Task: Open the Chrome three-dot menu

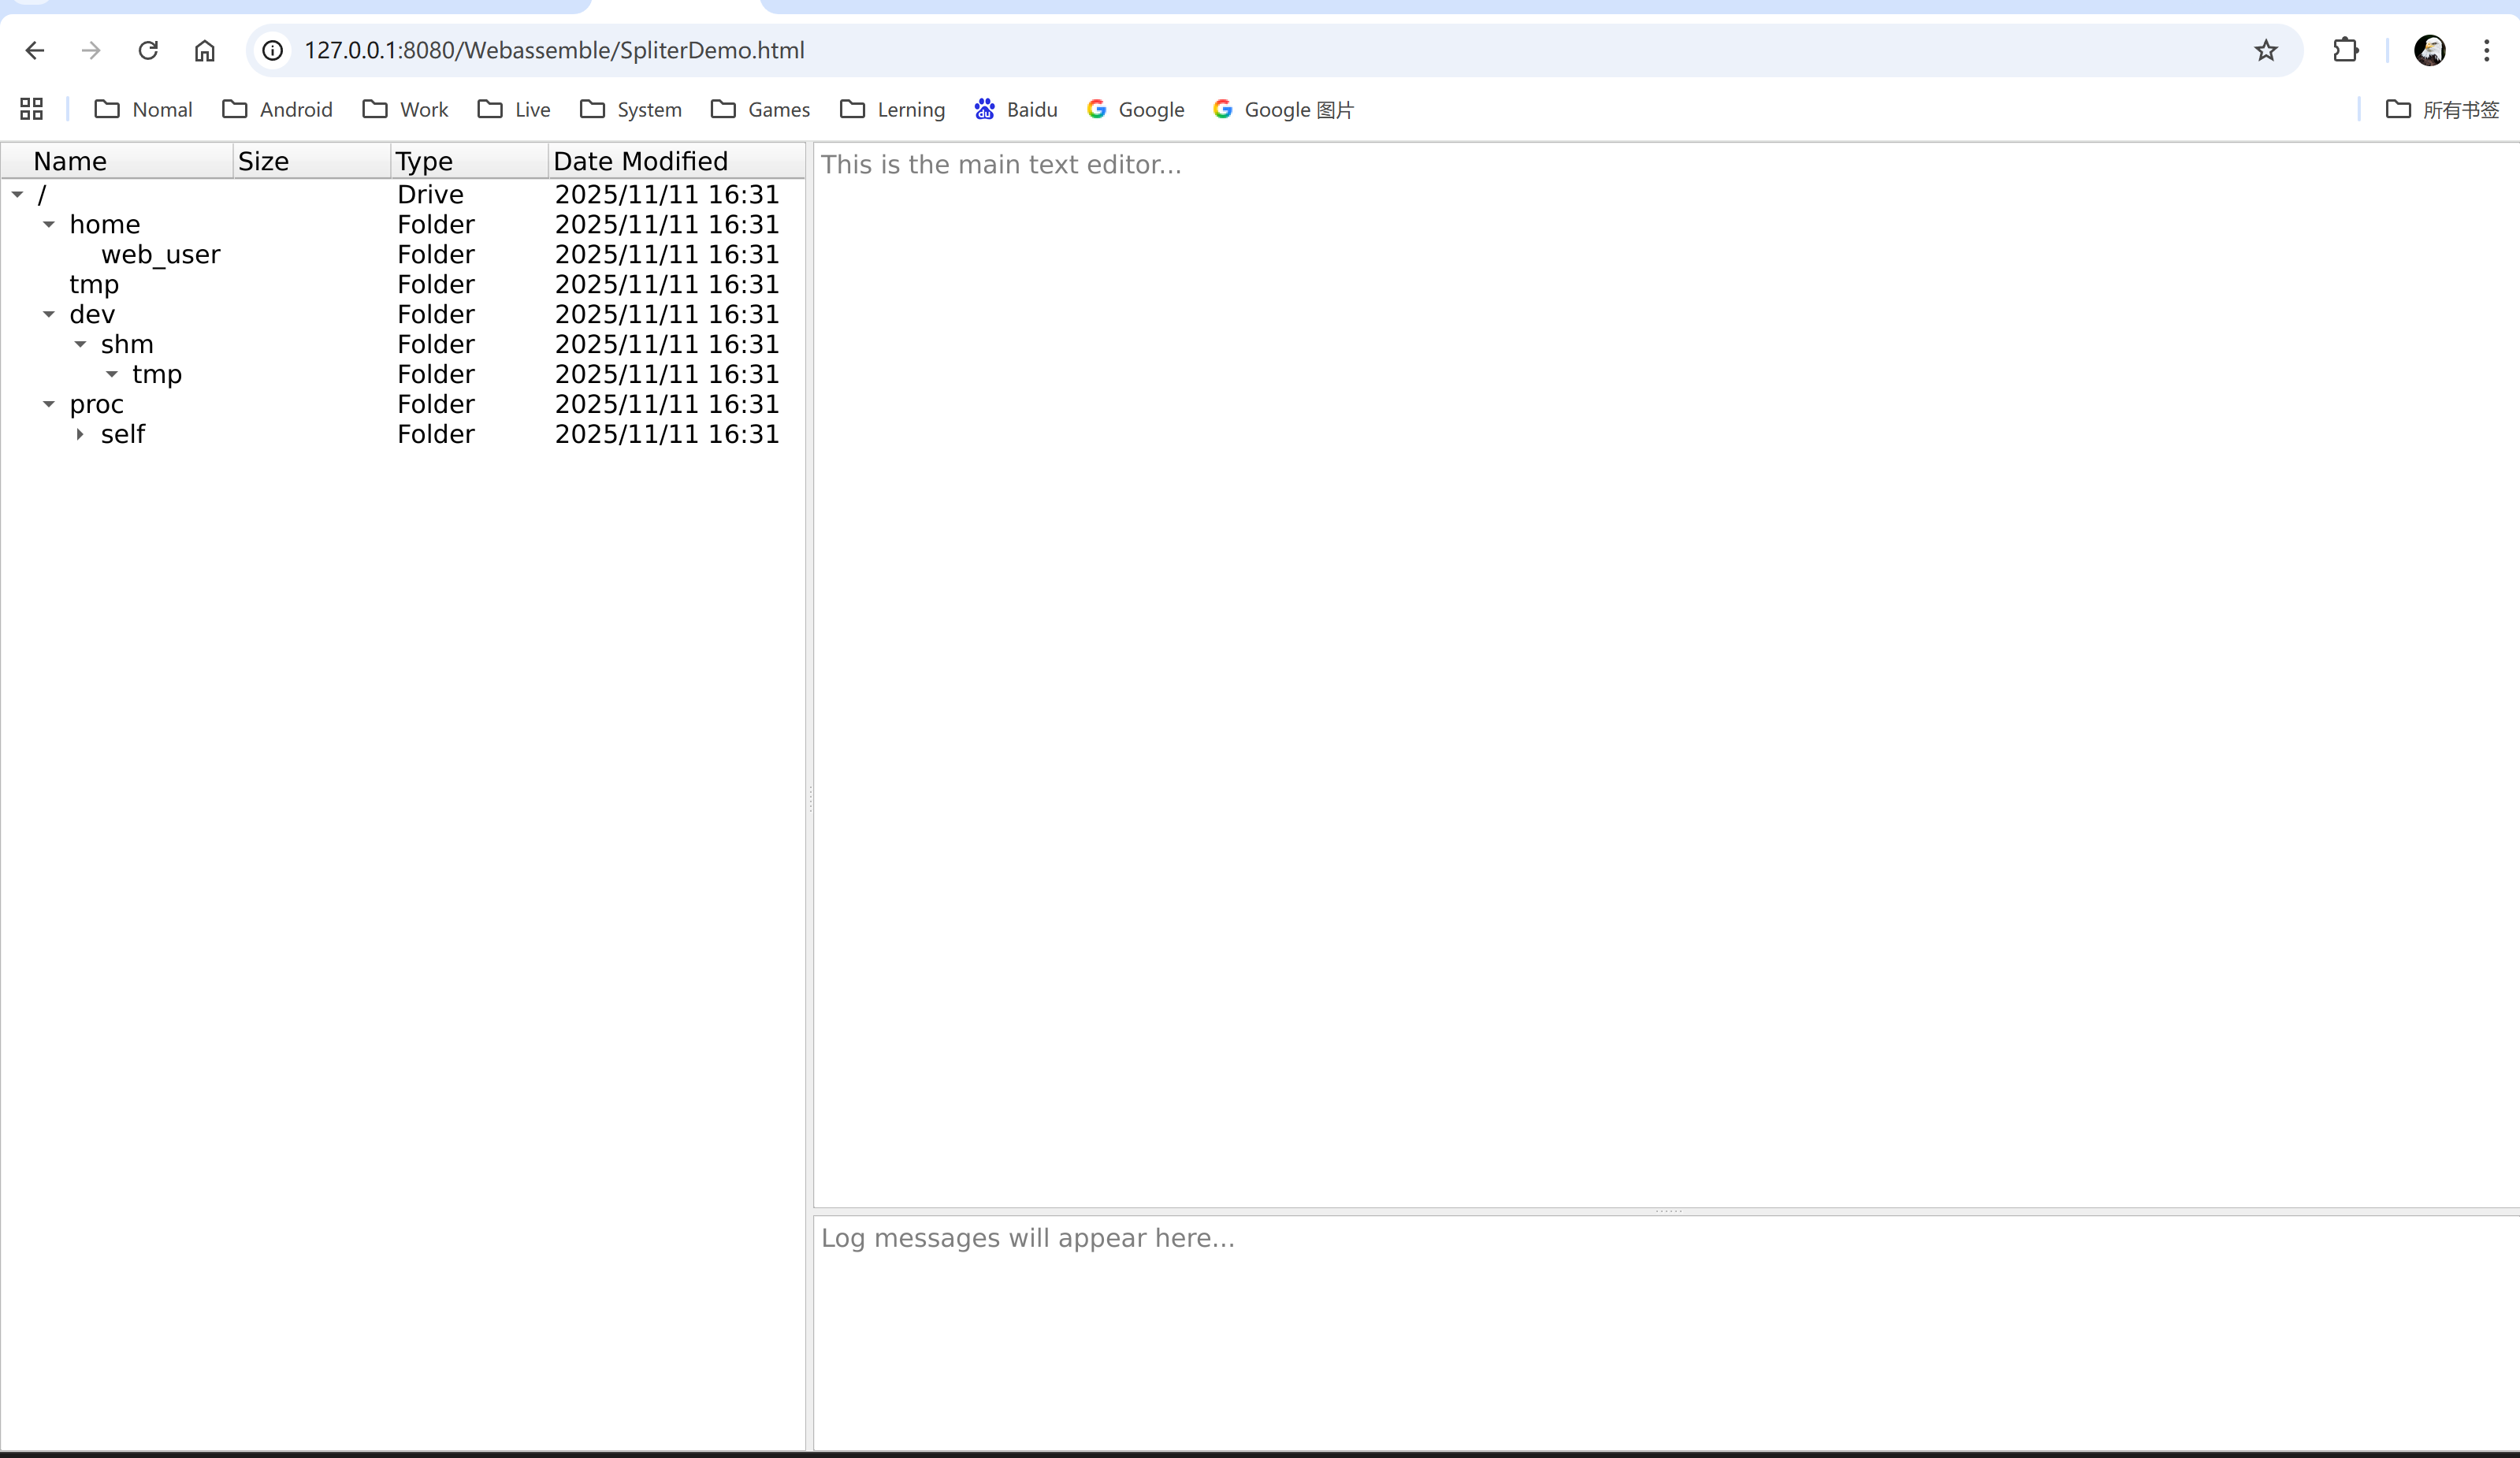Action: point(2486,50)
